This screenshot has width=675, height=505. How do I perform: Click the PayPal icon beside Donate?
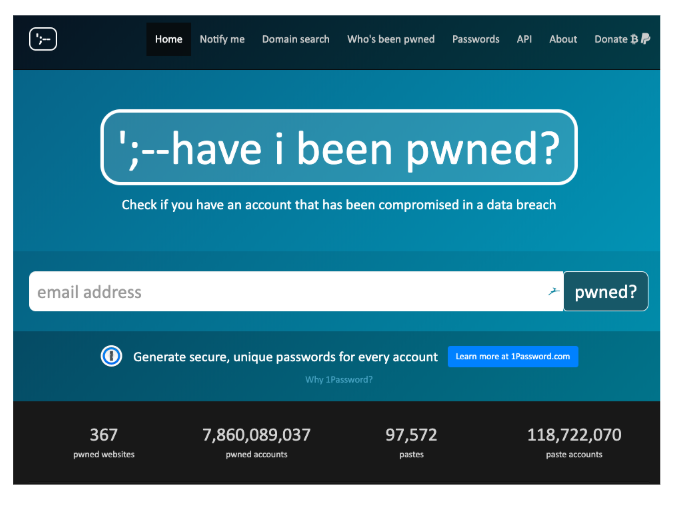pos(645,39)
